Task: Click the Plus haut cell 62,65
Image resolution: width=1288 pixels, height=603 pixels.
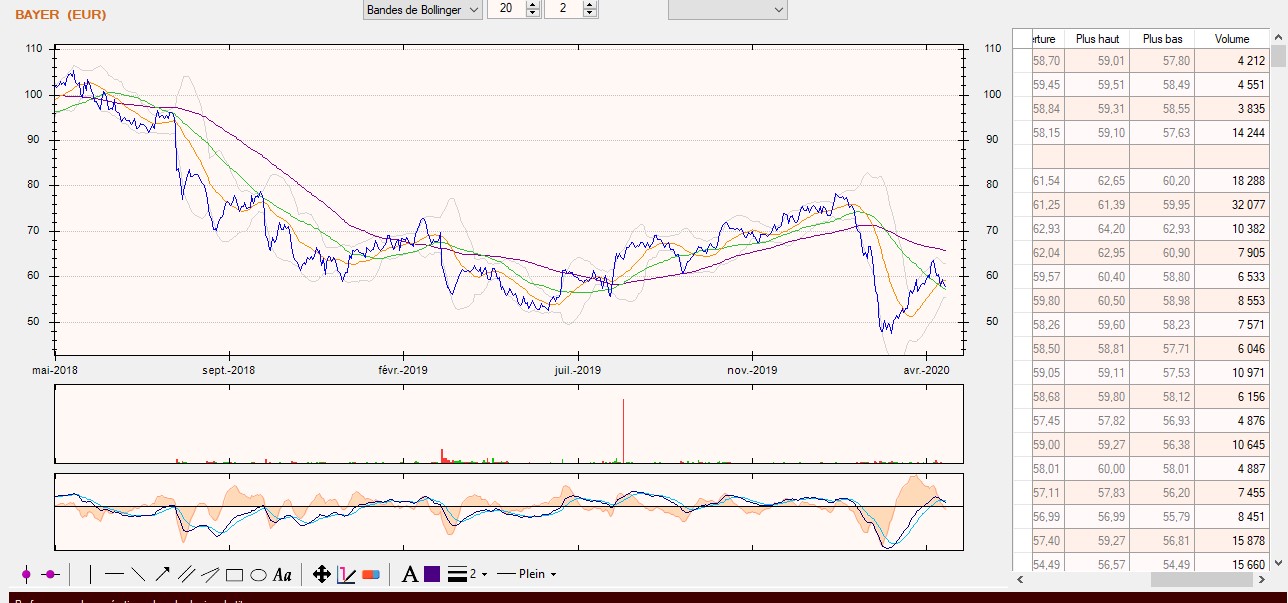Action: [1097, 180]
